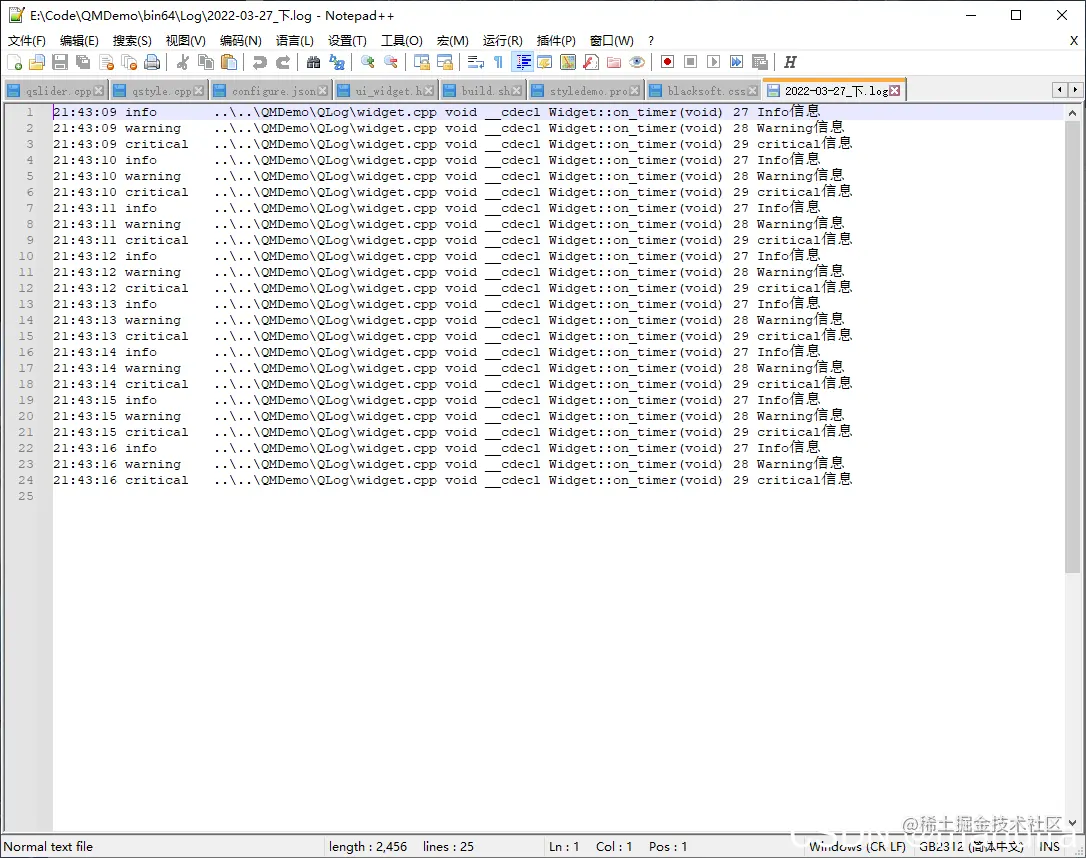Close the 2022-03-27_下.log tab
Viewport: 1086px width, 858px height.
click(x=895, y=91)
